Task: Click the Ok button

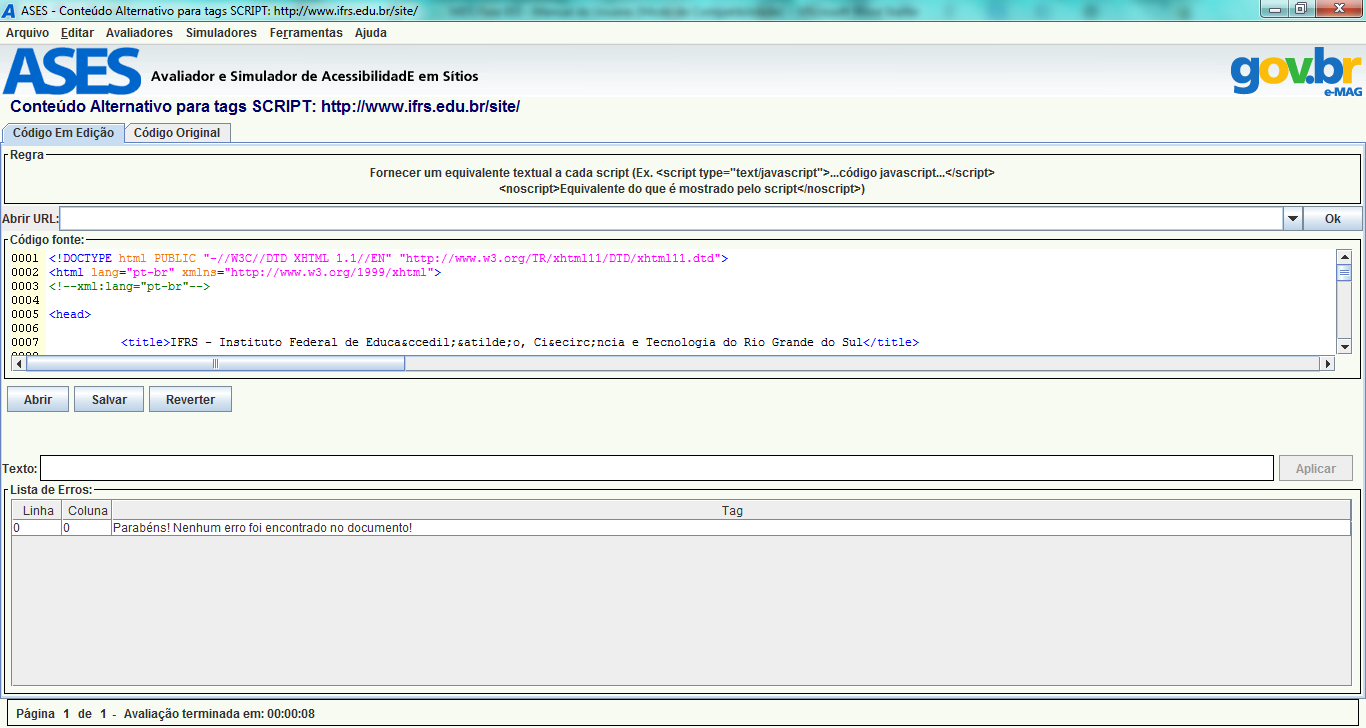Action: pos(1333,219)
